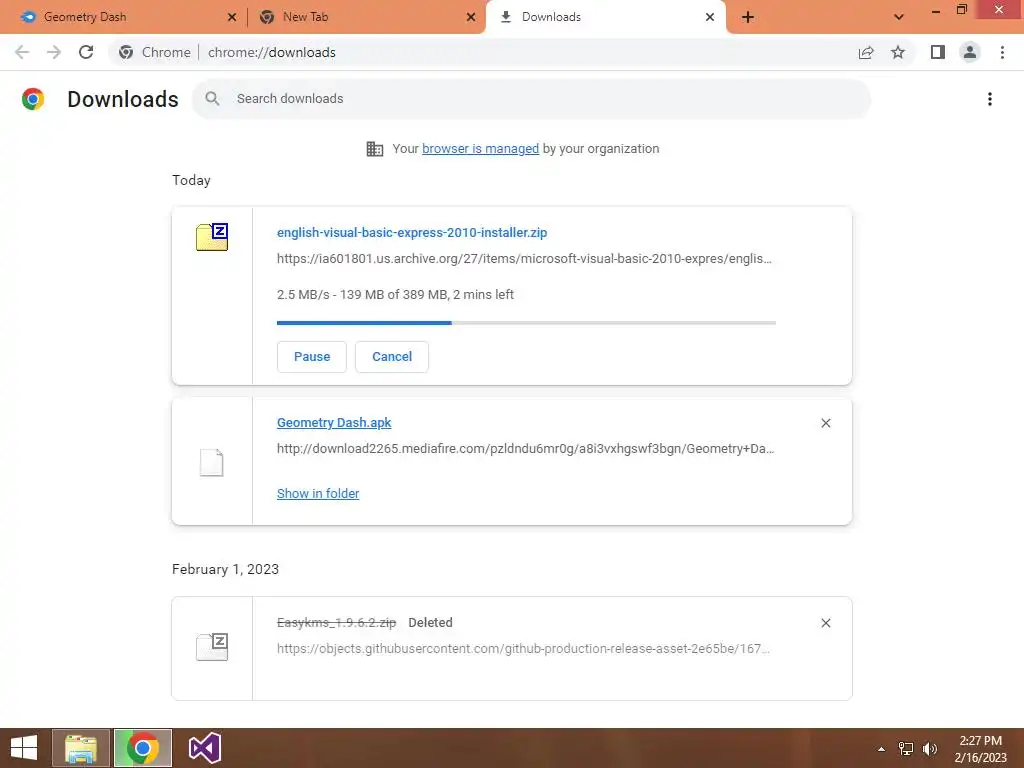The image size is (1024, 768).
Task: Open Chrome's main three-dot menu
Action: coord(1002,52)
